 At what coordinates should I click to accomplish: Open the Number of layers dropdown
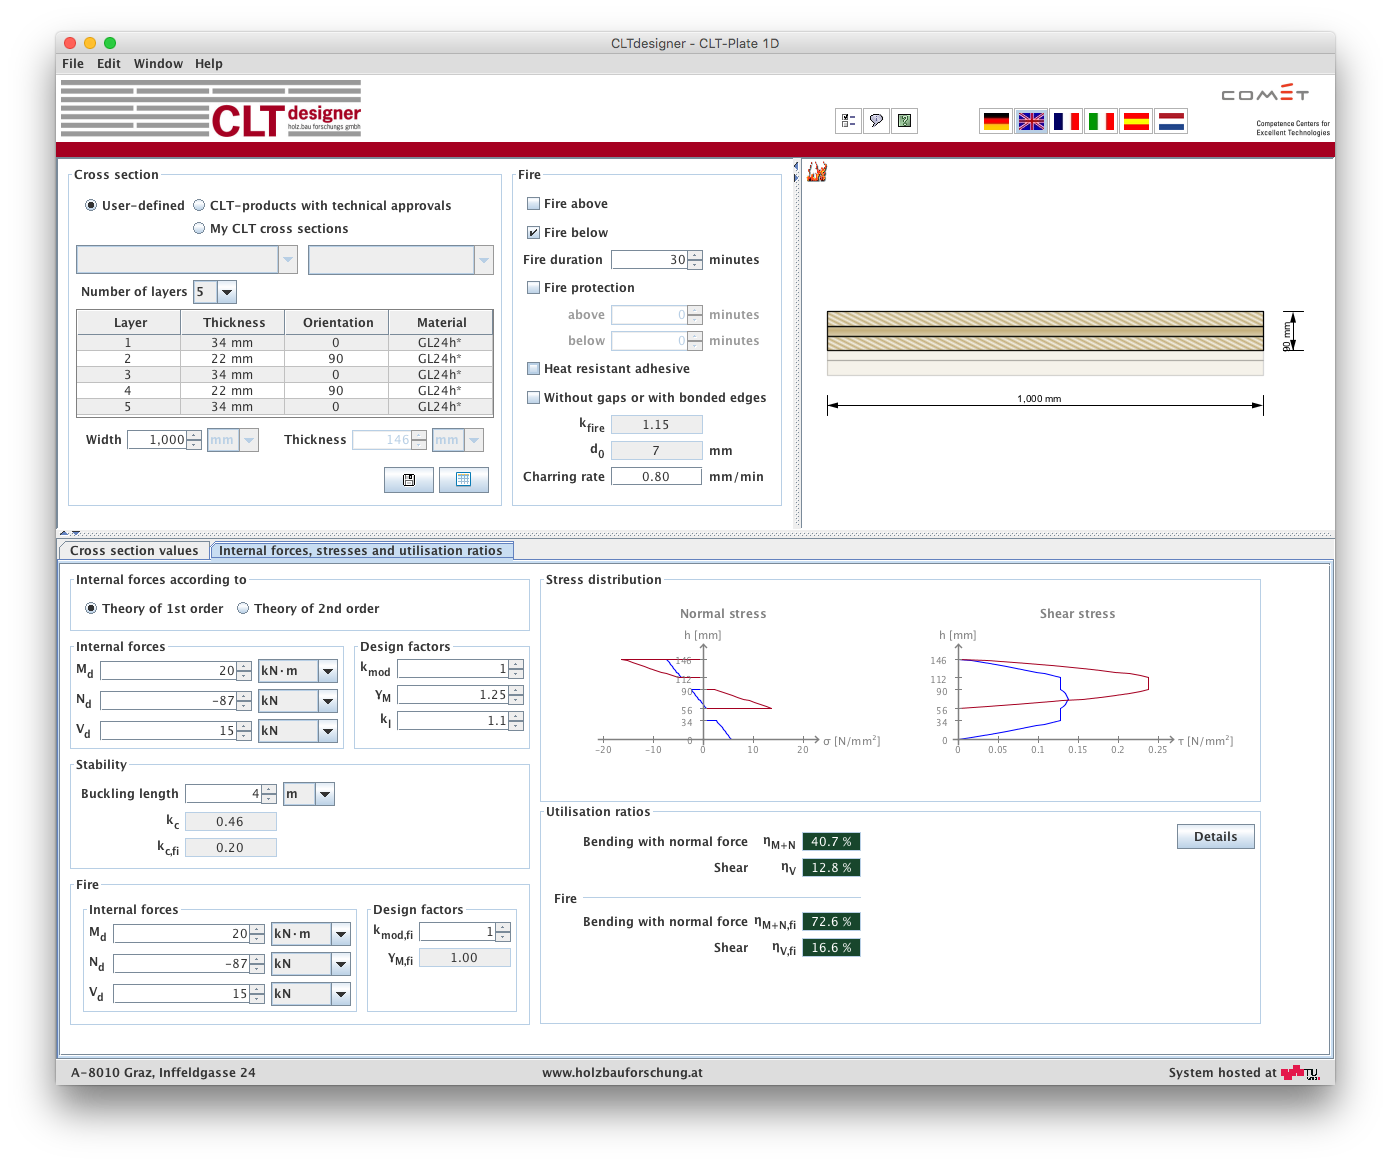point(227,292)
